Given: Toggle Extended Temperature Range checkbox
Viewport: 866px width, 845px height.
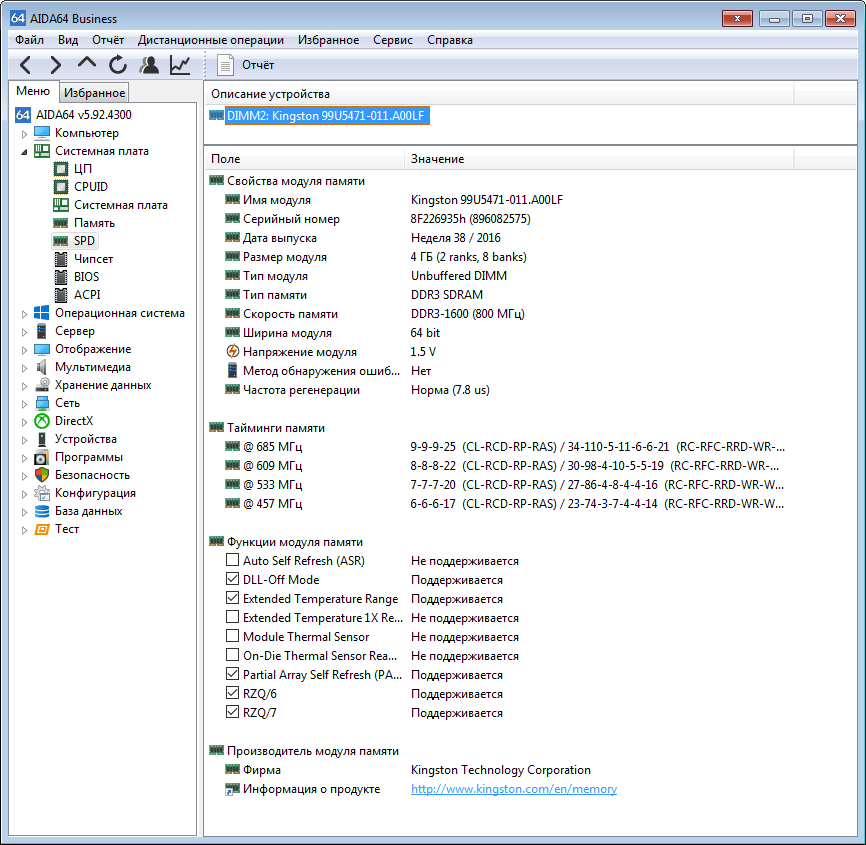Looking at the screenshot, I should click(x=233, y=598).
